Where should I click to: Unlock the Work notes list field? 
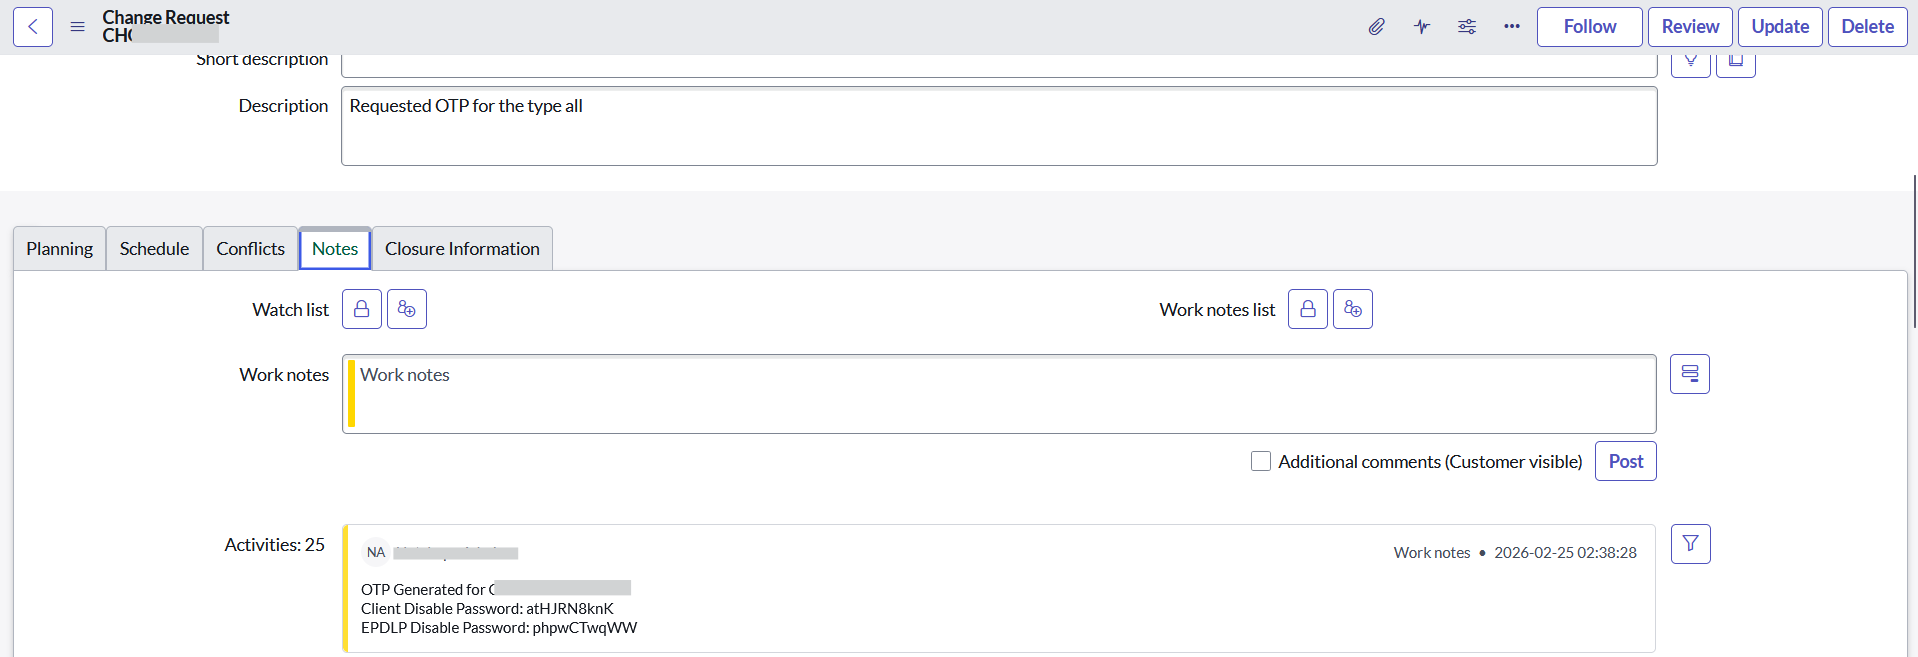coord(1308,309)
